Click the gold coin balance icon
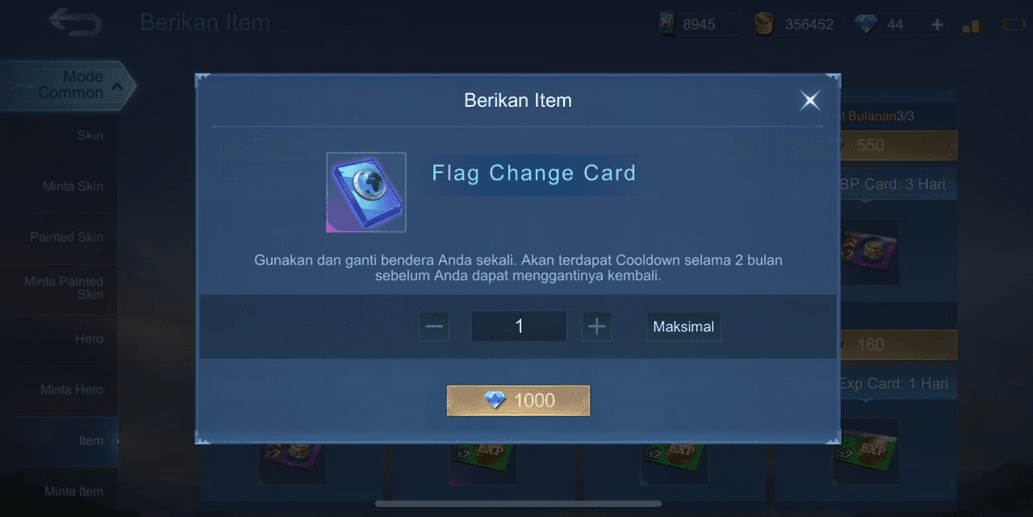This screenshot has height=517, width=1033. pyautogui.click(x=764, y=24)
